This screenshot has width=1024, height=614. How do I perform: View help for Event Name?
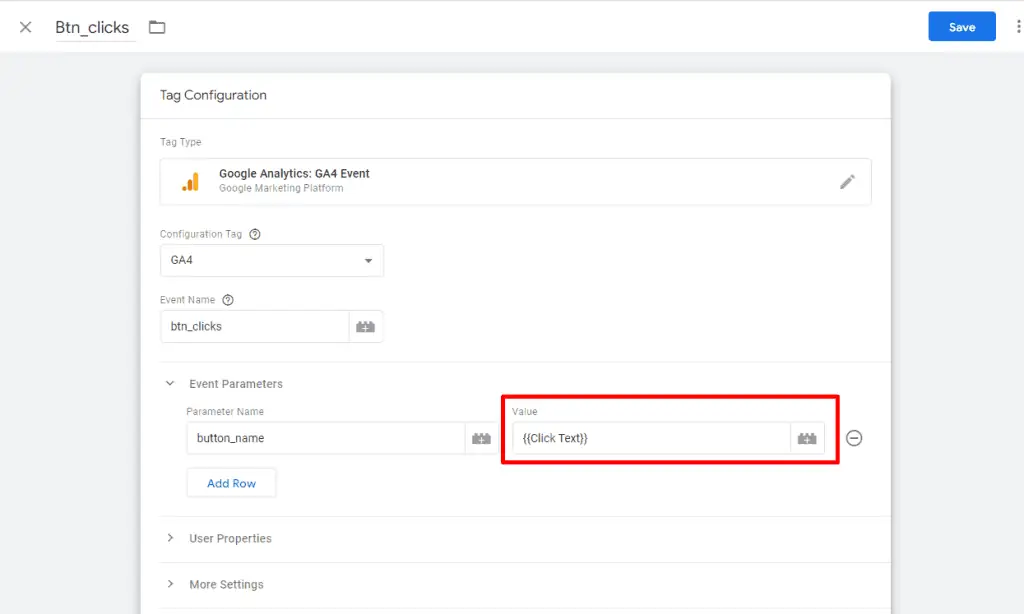(x=227, y=299)
